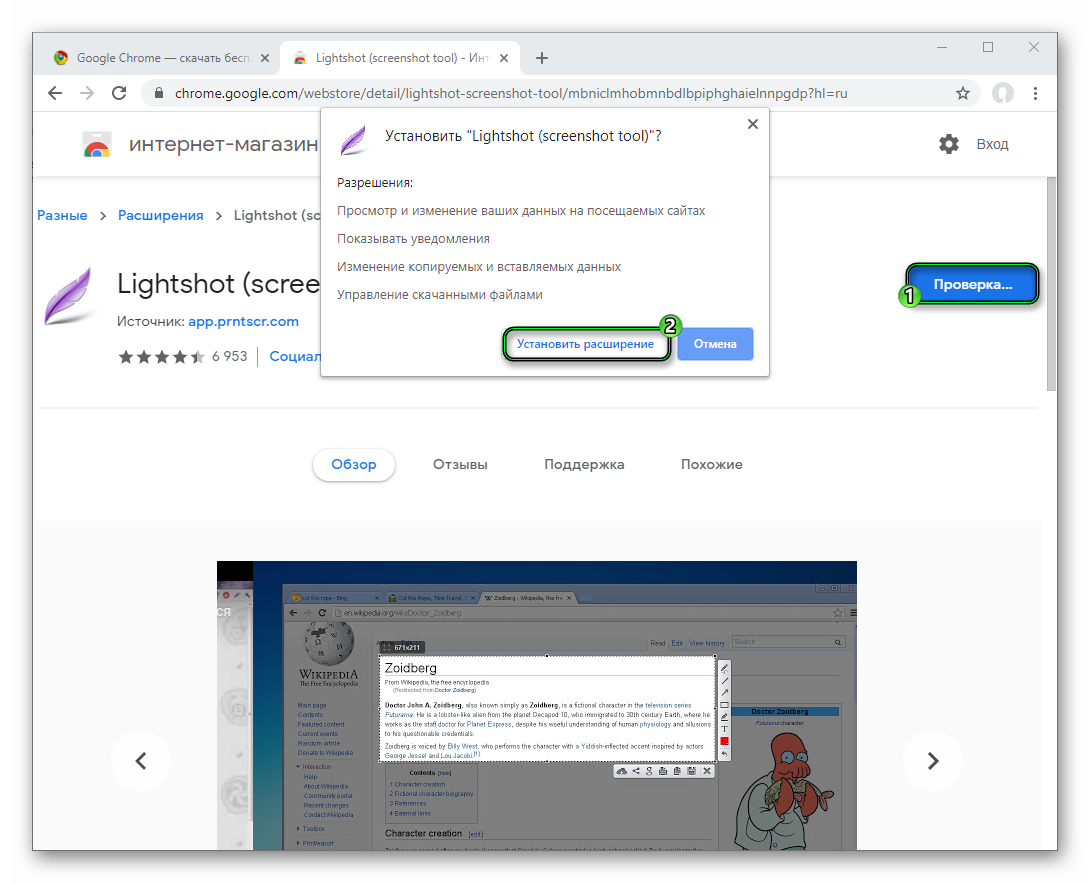Open ratings via the star rating
The width and height of the screenshot is (1090, 883).
[161, 357]
